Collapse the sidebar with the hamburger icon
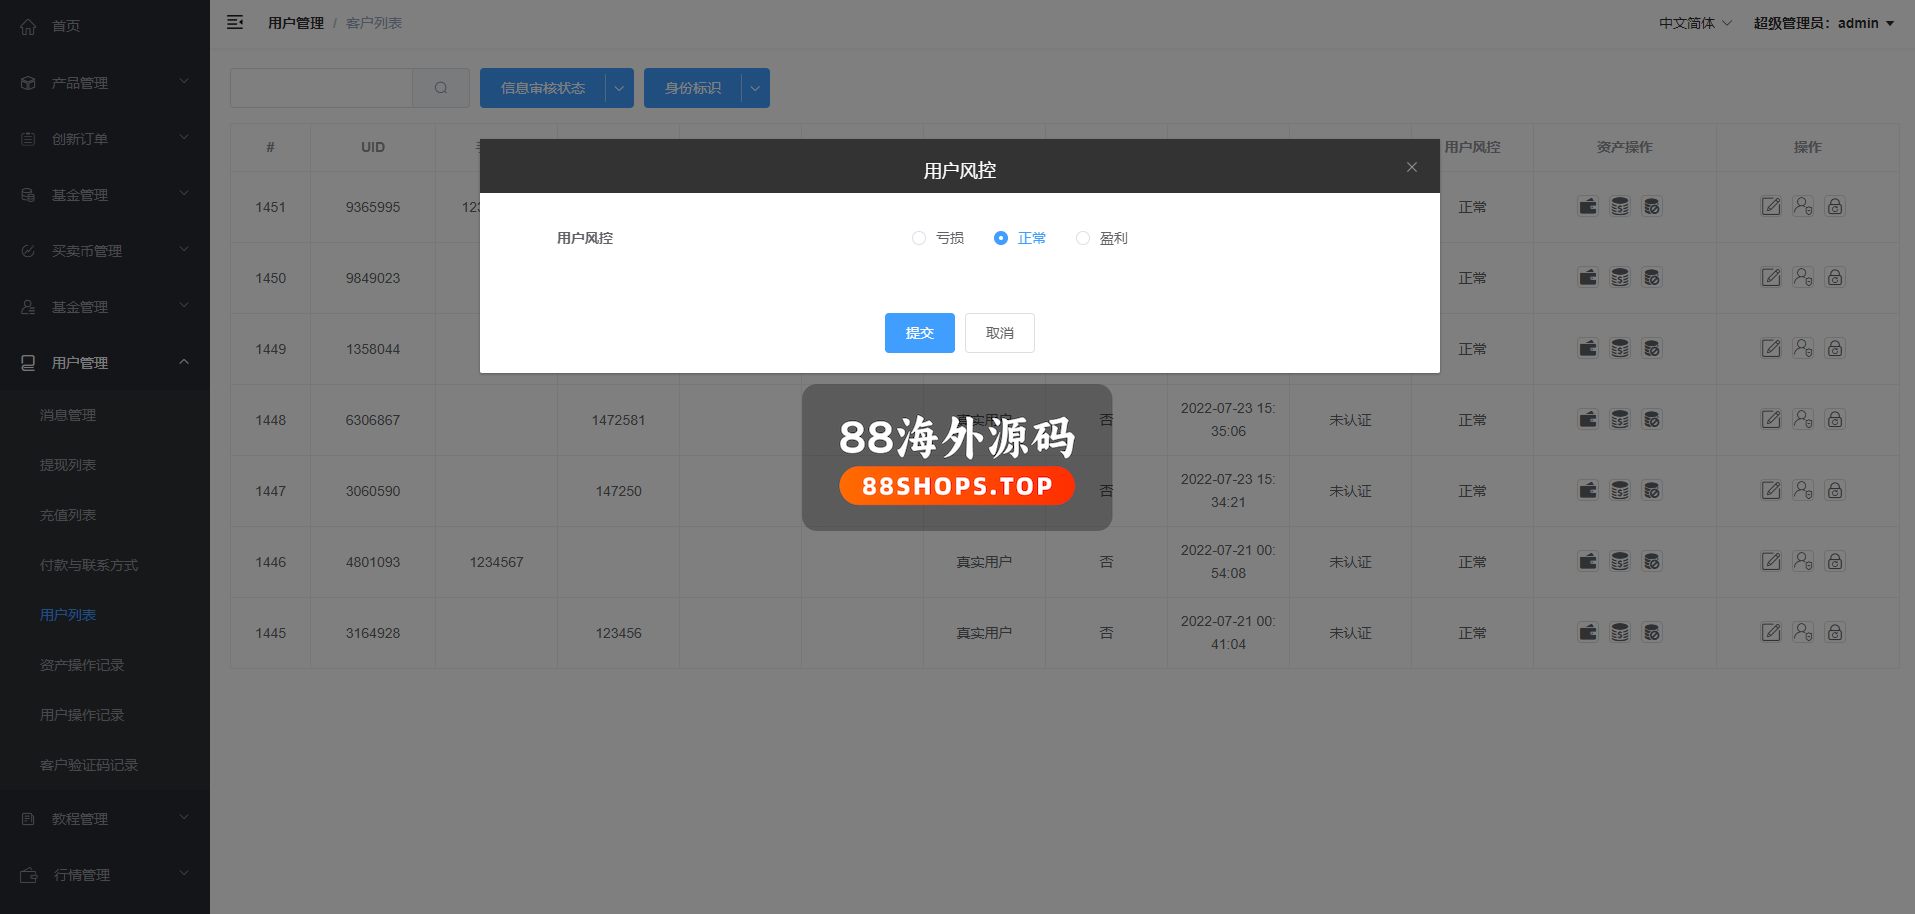 pyautogui.click(x=235, y=22)
